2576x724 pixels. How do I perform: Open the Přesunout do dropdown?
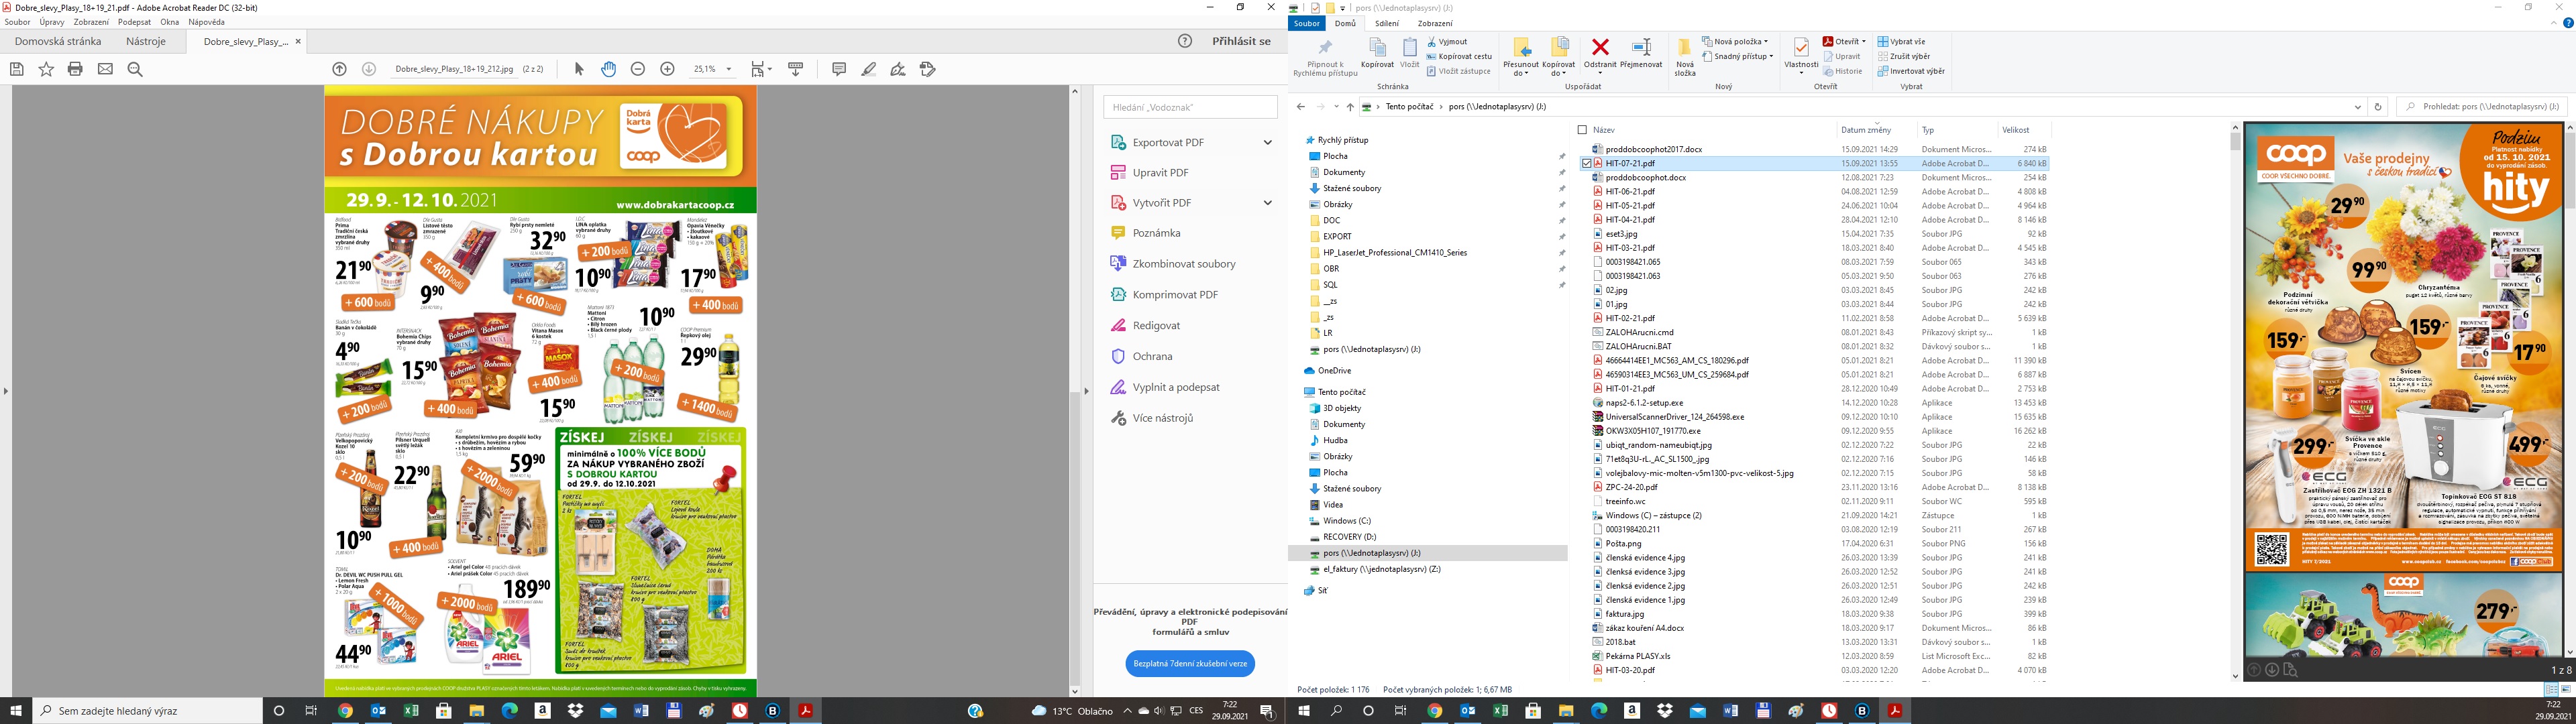pos(1521,57)
